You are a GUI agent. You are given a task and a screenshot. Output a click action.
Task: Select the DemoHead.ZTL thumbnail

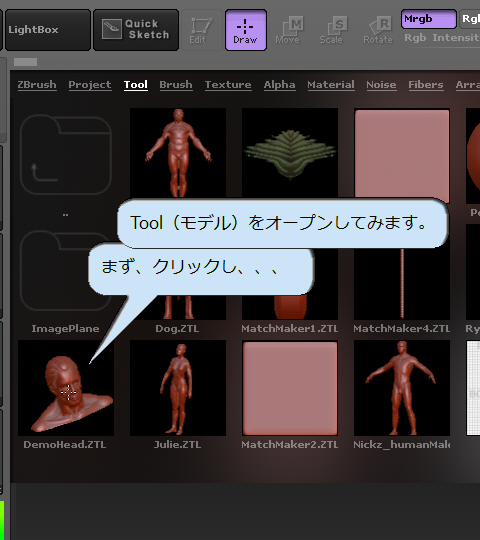pos(66,388)
